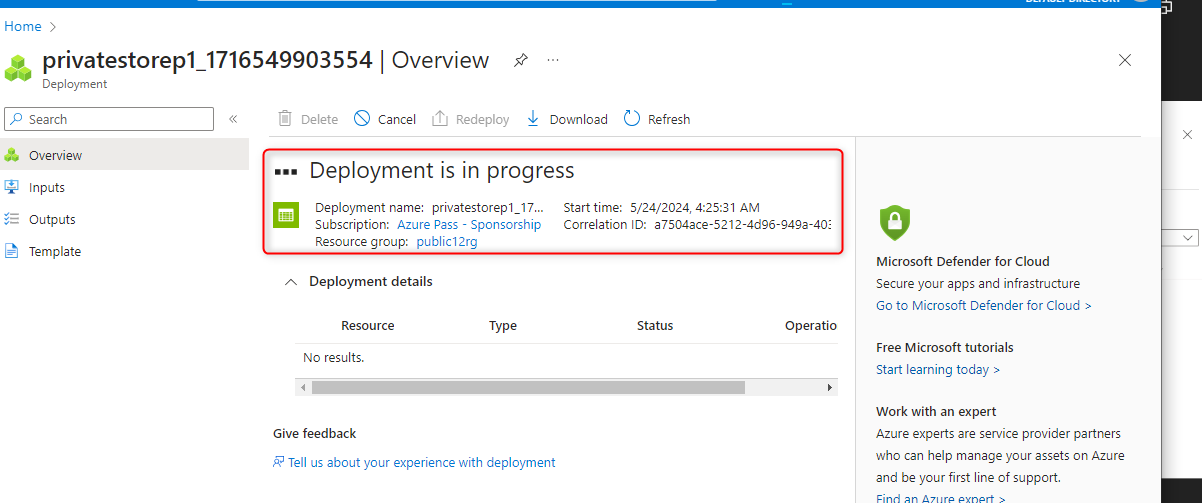Click the down-arrow Download icon
Screen dimensions: 1202x503
(x=532, y=118)
